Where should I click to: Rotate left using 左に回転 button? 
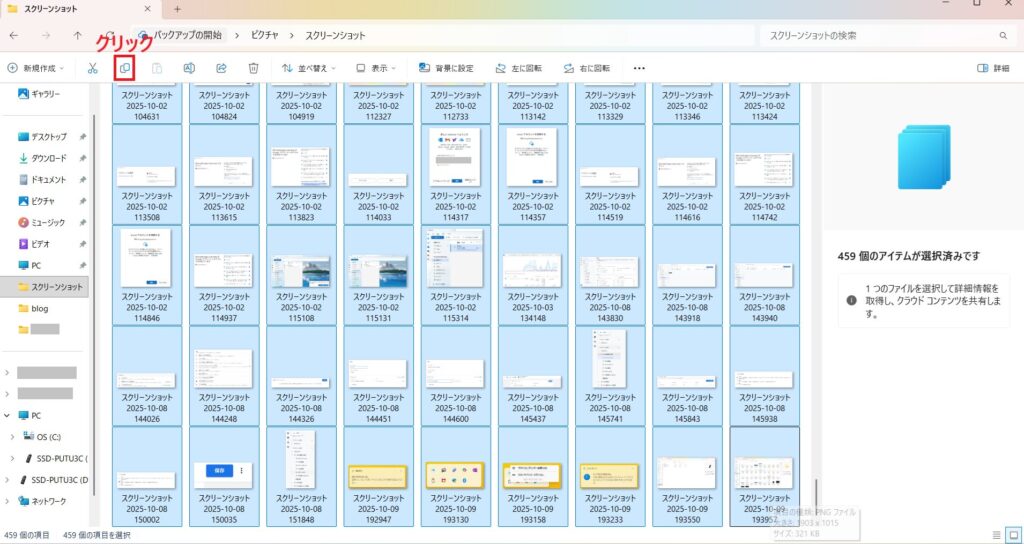(519, 68)
